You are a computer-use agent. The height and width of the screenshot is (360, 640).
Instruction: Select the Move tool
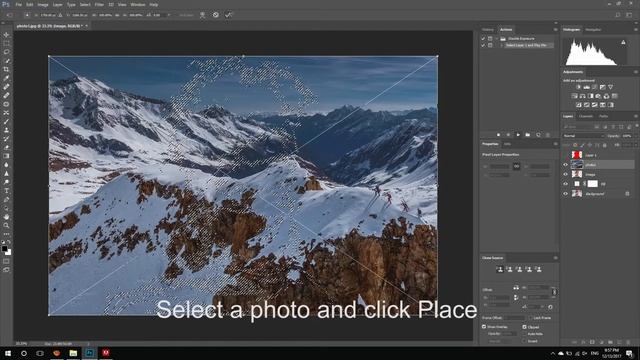[x=6, y=35]
